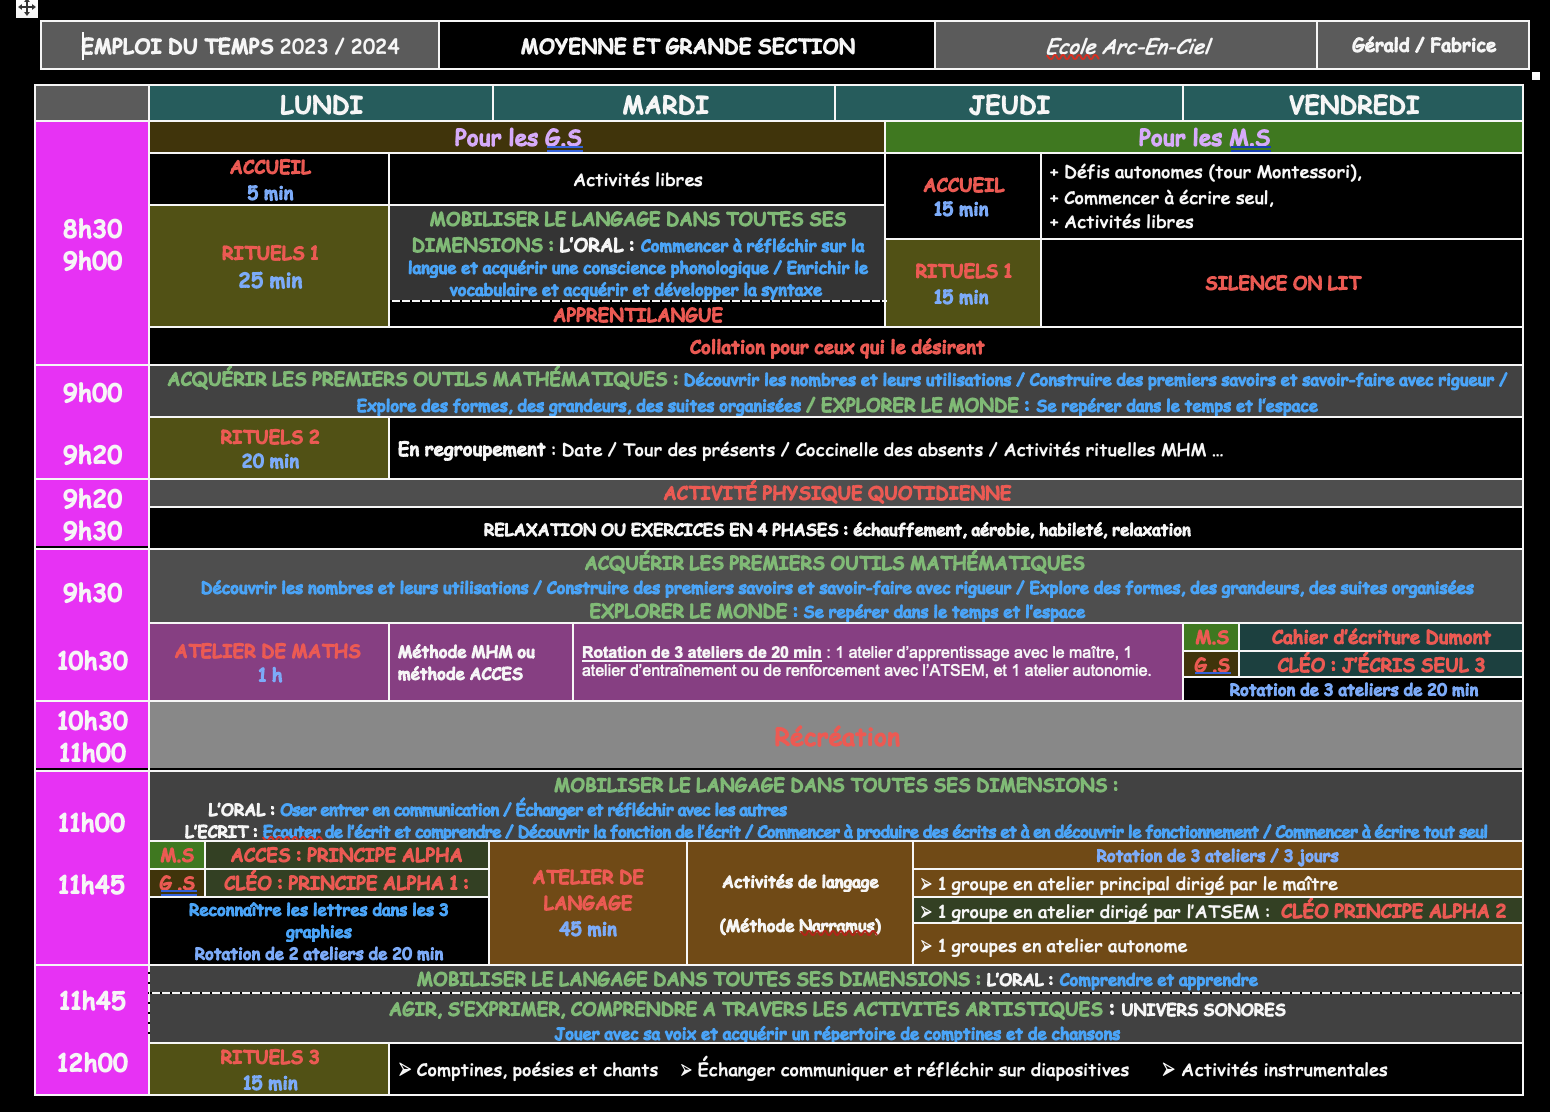Select the "Gérald / Fabrice" cell
The width and height of the screenshot is (1550, 1112).
(1423, 45)
